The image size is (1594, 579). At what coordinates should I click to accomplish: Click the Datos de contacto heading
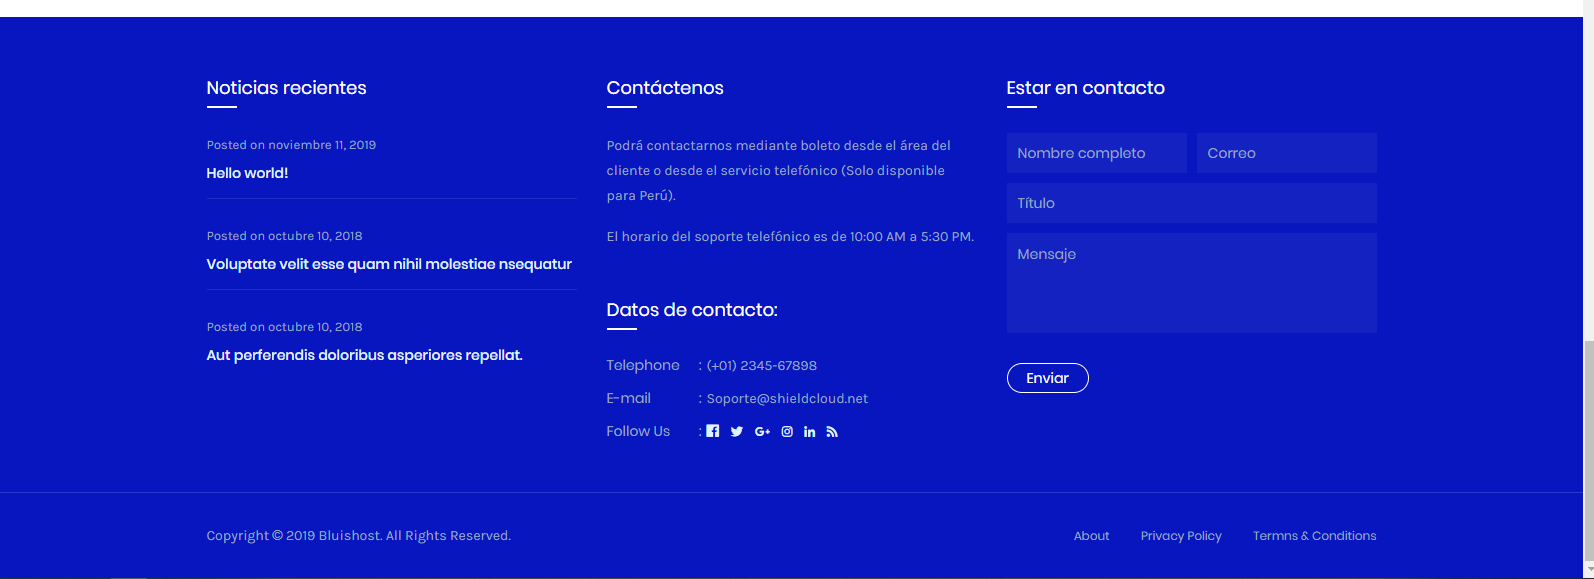(x=692, y=310)
